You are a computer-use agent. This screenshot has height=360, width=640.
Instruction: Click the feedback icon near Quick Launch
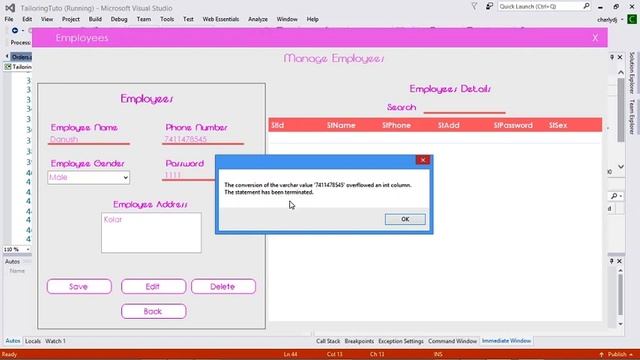click(489, 7)
